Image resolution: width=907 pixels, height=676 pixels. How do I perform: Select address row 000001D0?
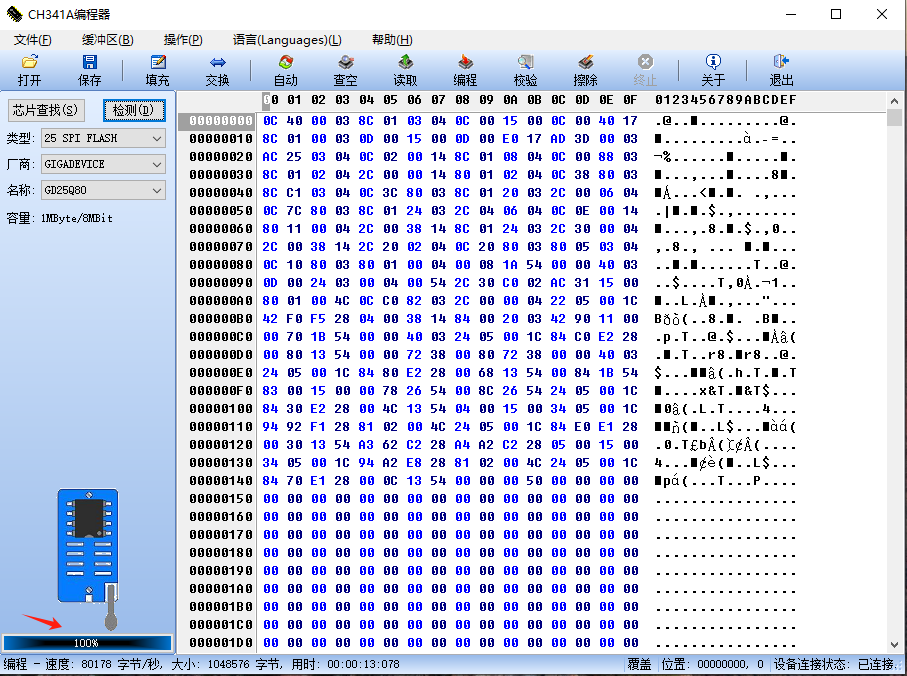pos(221,642)
